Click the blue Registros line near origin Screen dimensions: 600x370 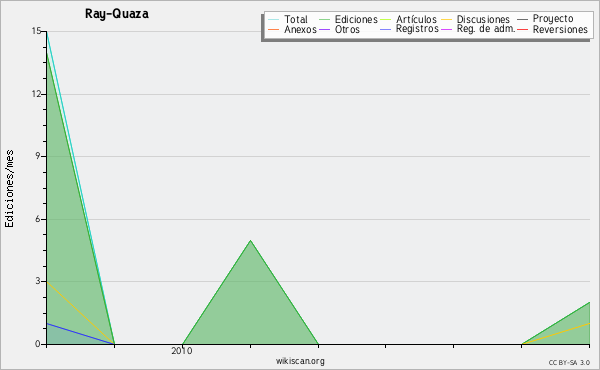point(80,334)
